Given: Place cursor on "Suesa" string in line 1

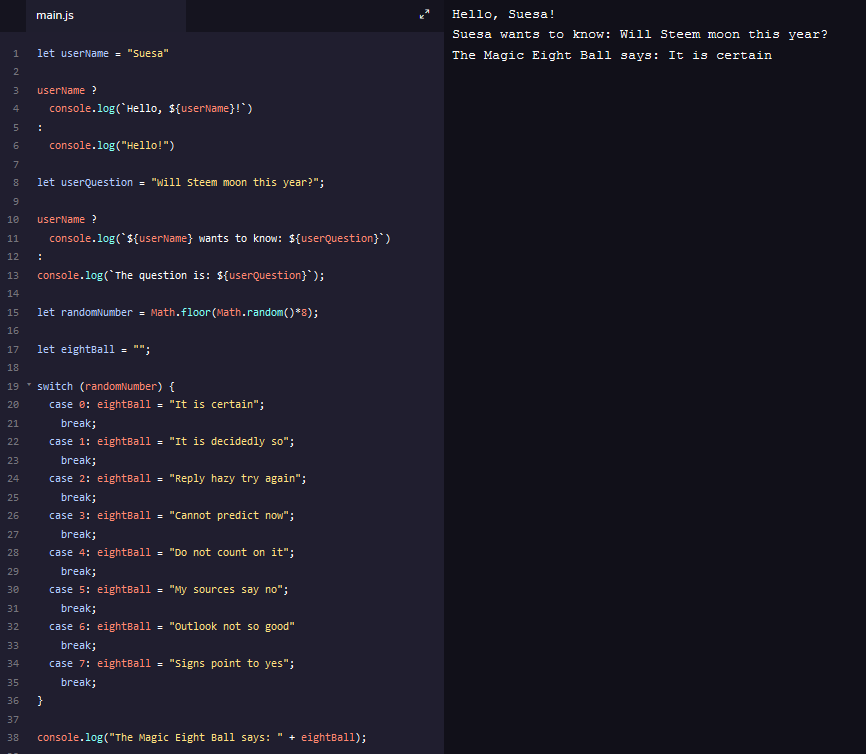Looking at the screenshot, I should (x=147, y=54).
